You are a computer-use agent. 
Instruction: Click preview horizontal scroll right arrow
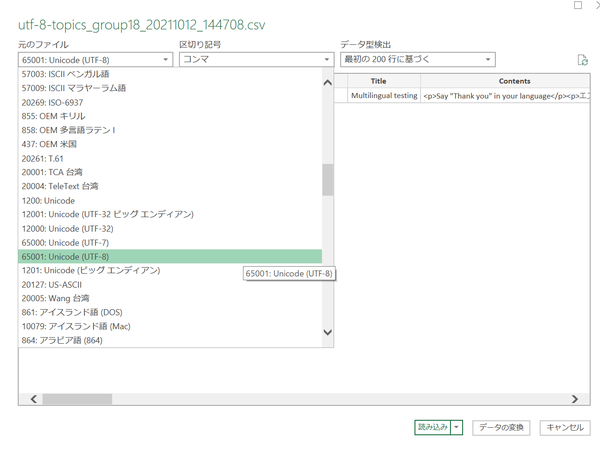[575, 399]
